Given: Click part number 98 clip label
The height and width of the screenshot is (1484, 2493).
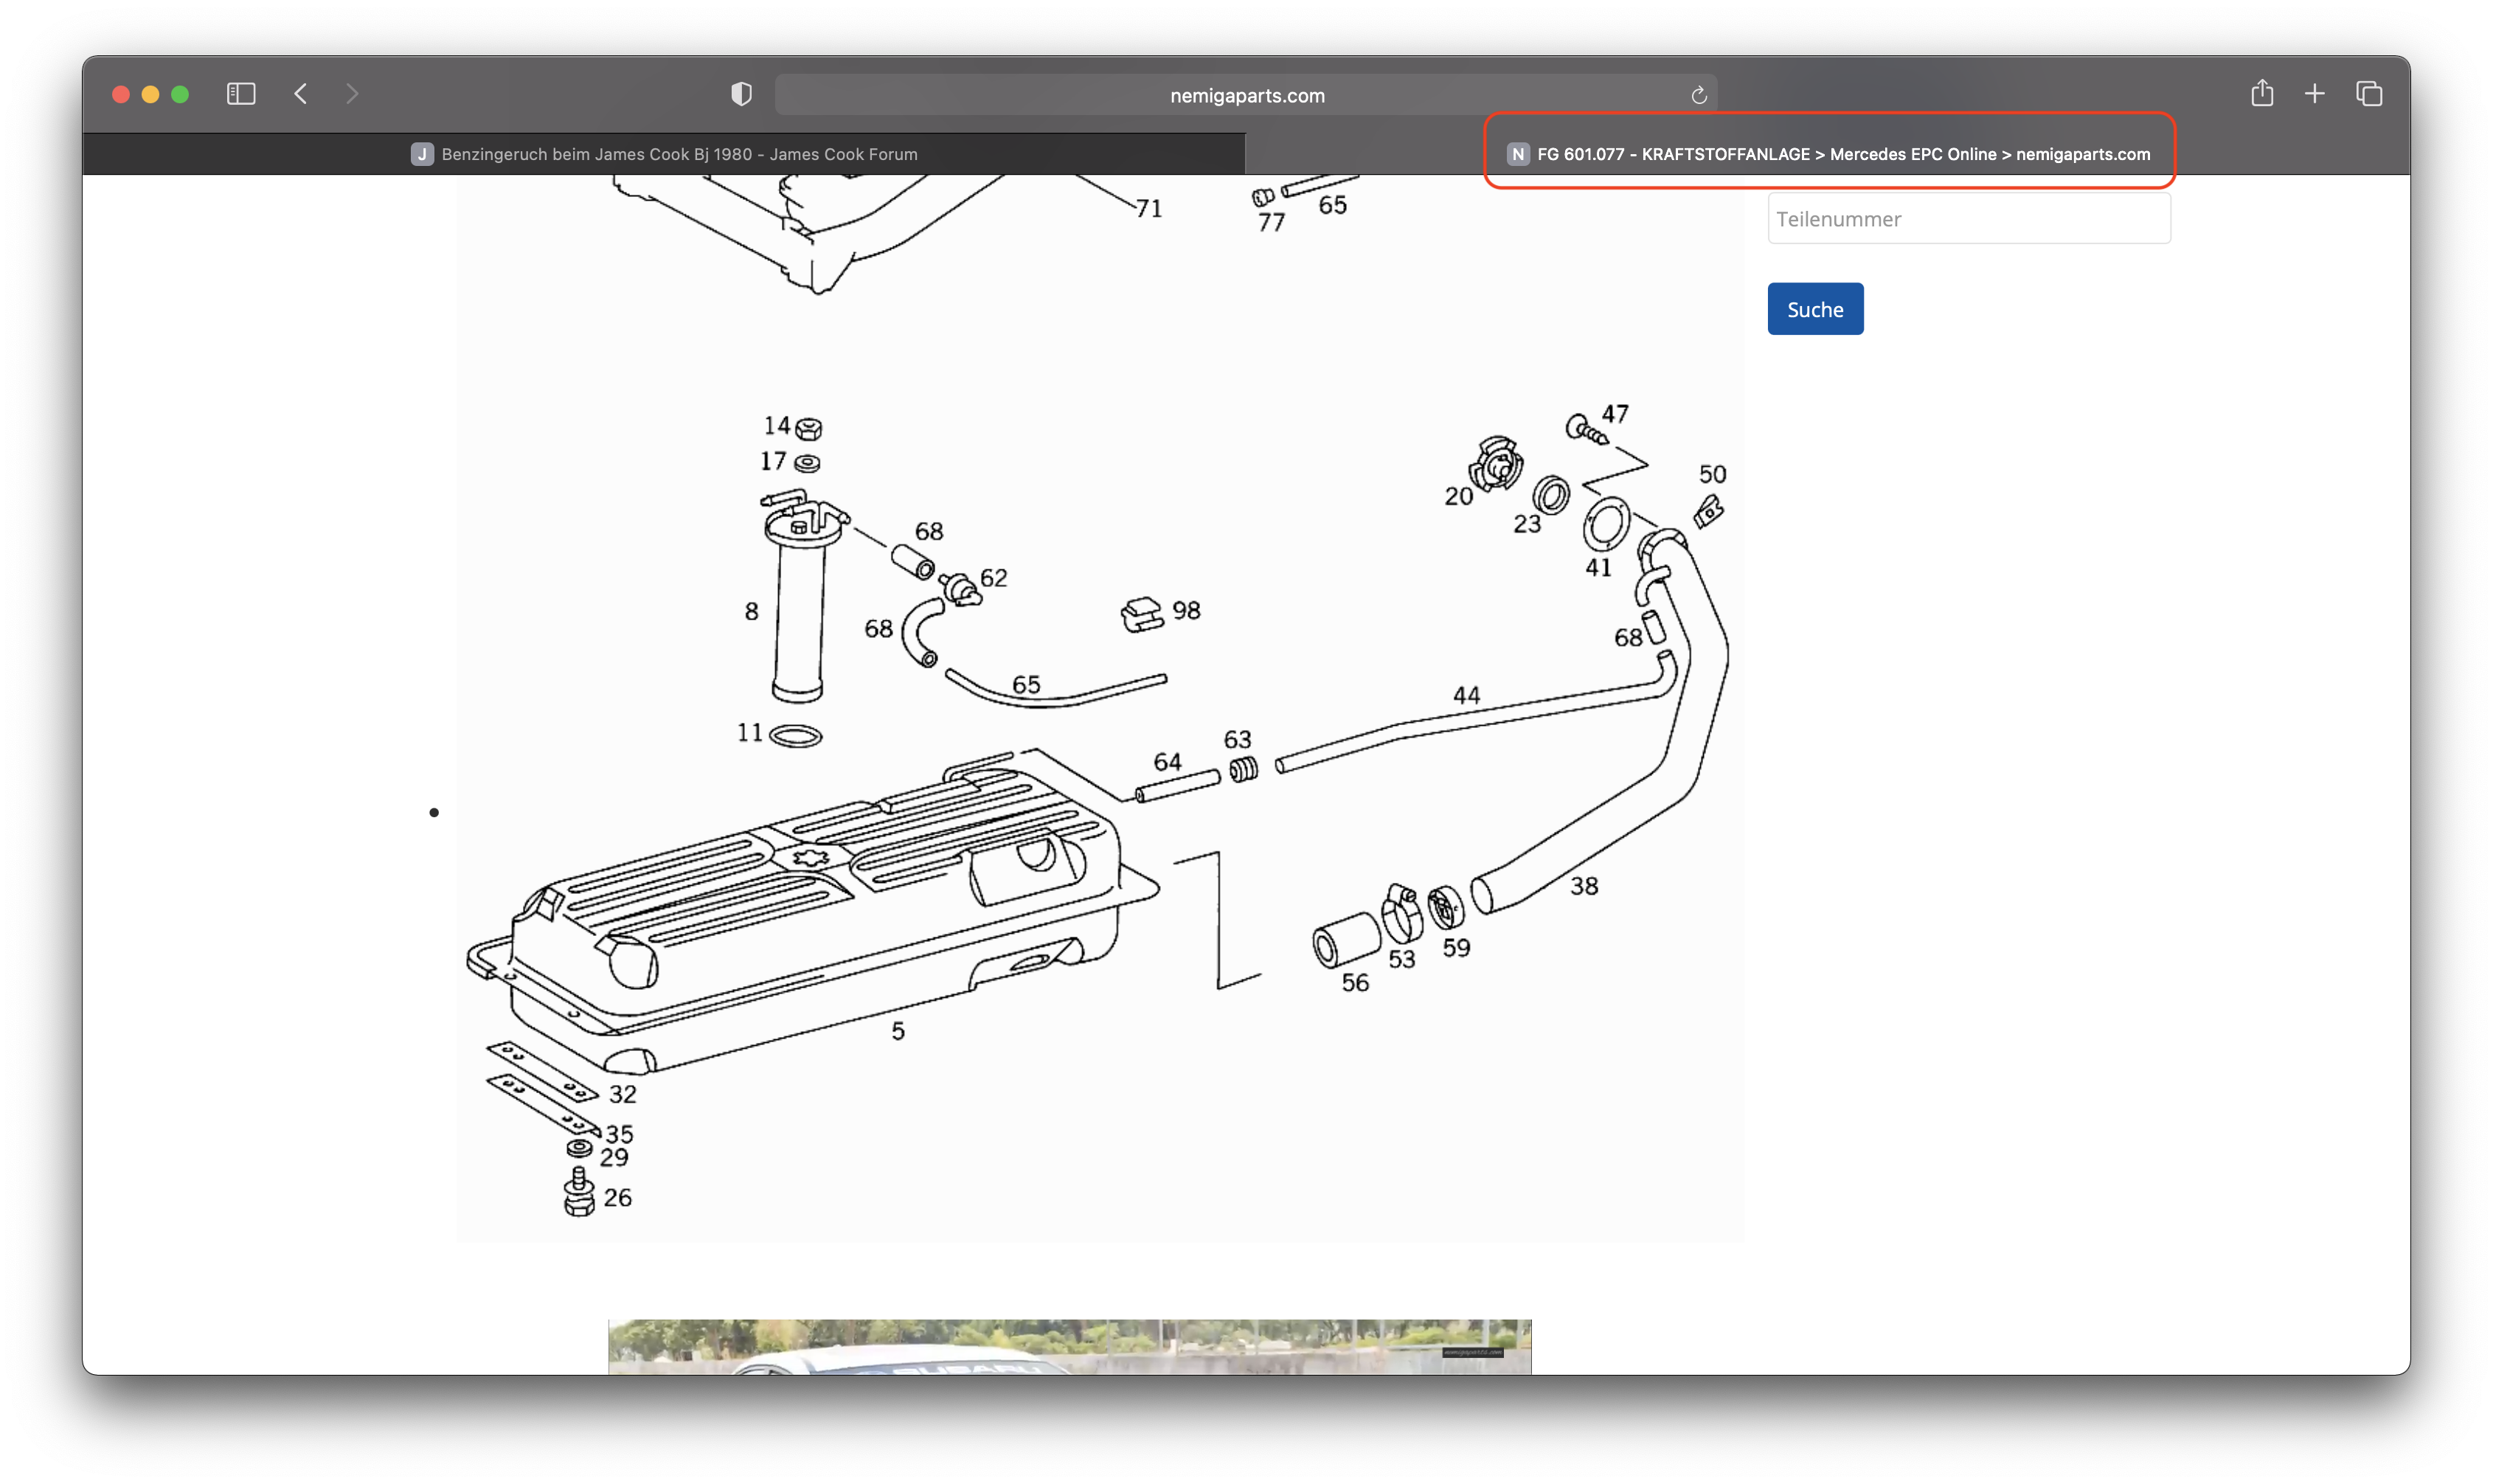Looking at the screenshot, I should [1186, 611].
